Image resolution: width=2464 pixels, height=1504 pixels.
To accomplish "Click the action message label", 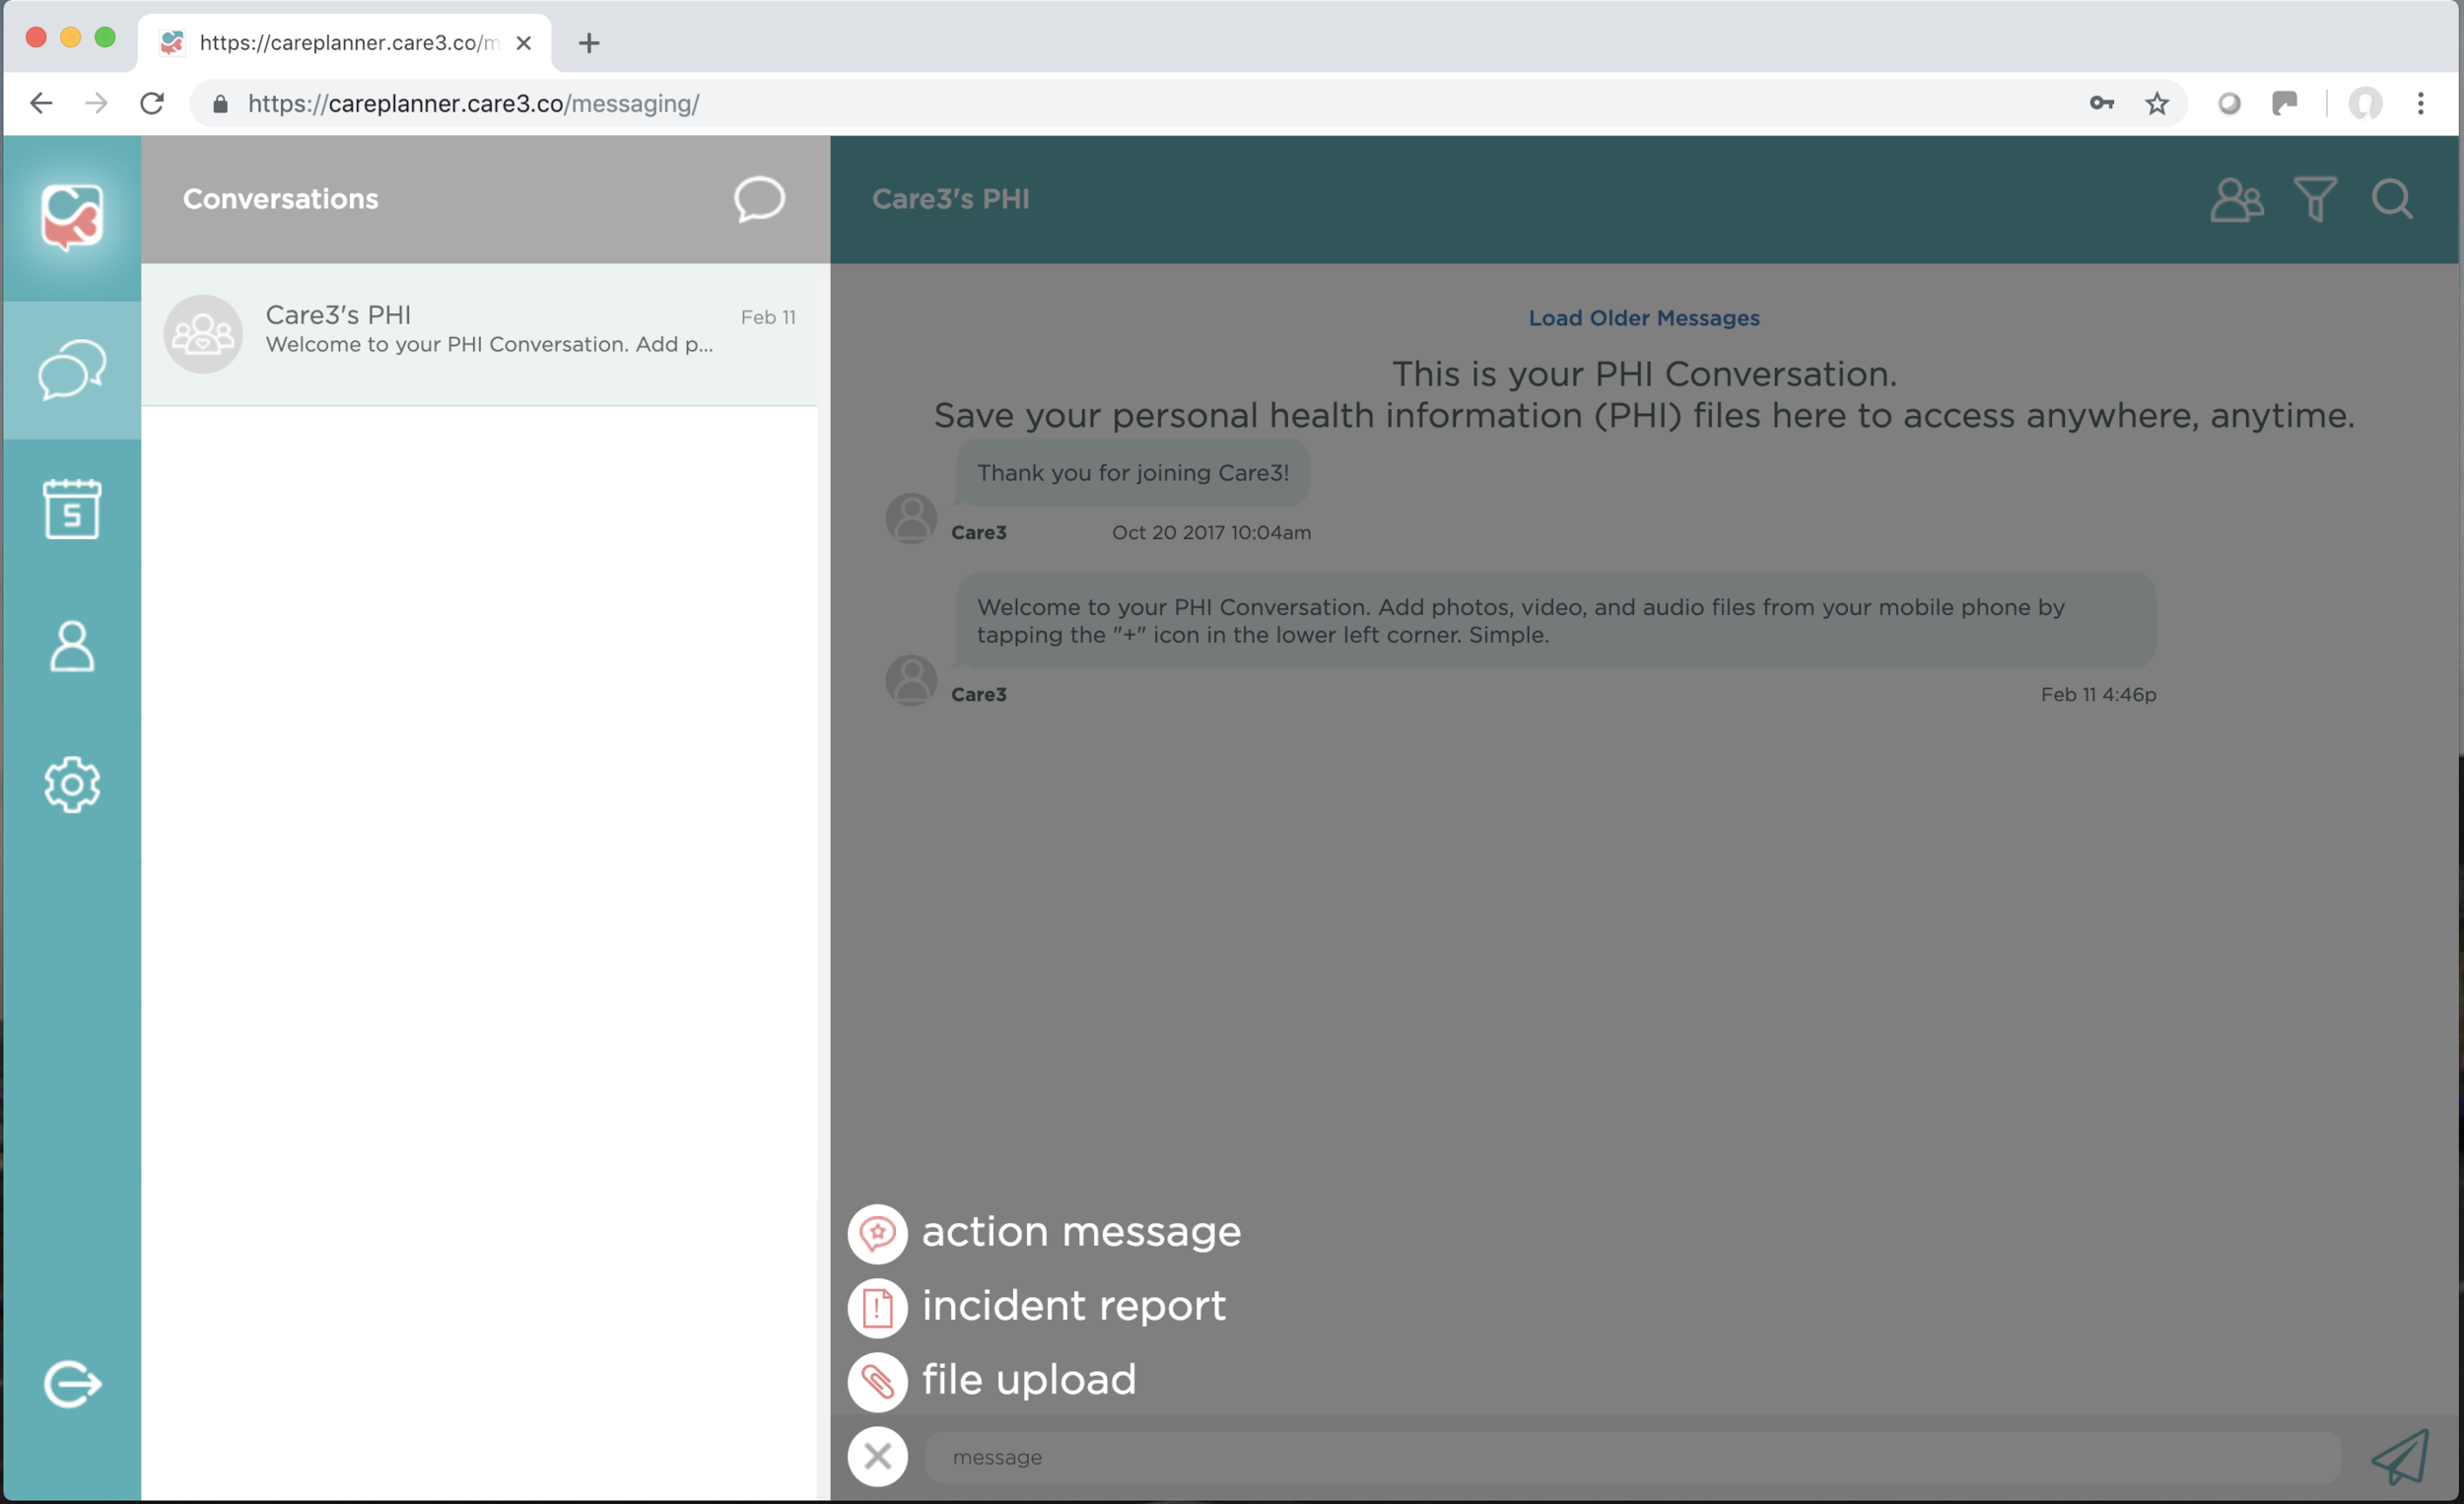I will click(x=1081, y=1232).
